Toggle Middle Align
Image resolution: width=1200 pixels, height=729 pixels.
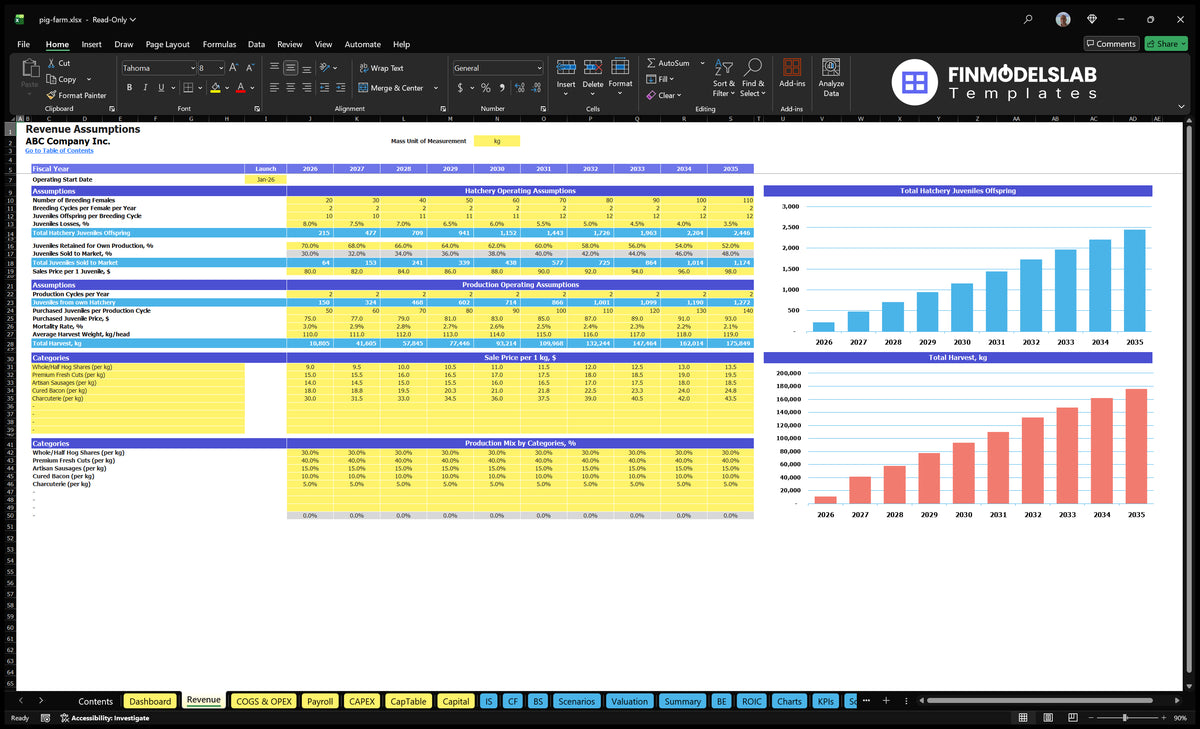(290, 67)
